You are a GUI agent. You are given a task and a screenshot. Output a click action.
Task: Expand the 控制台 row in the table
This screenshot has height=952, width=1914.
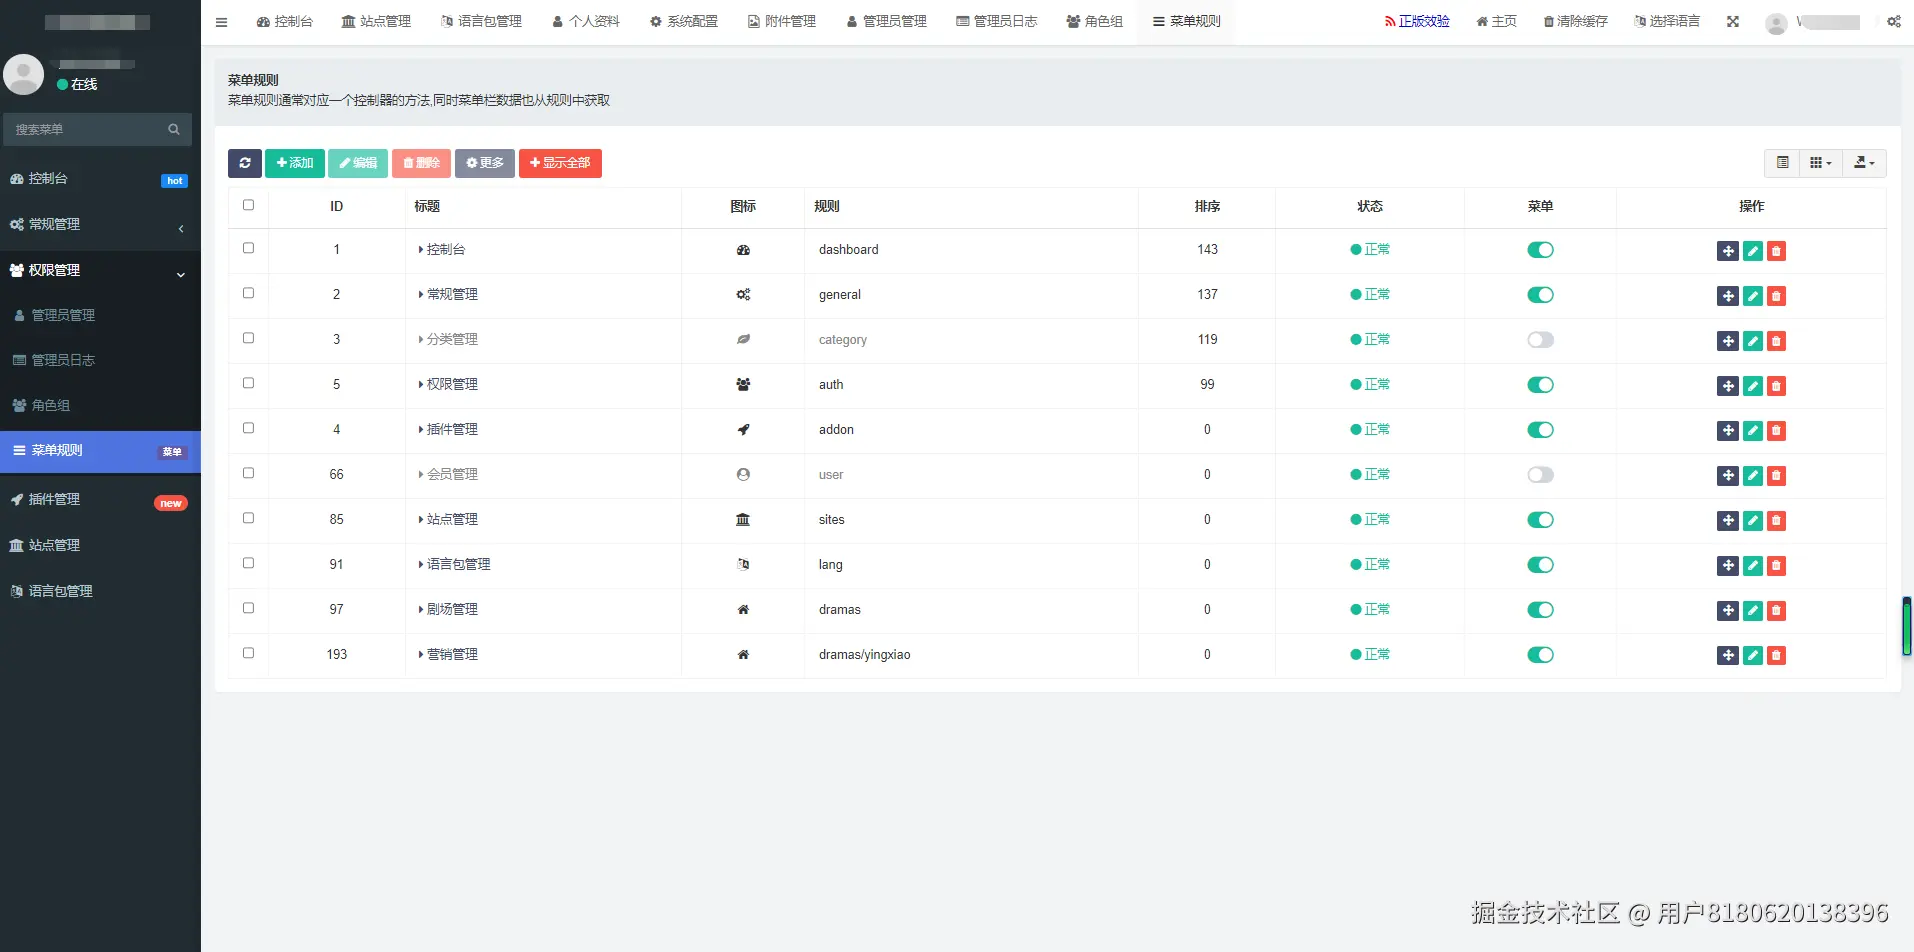click(421, 250)
